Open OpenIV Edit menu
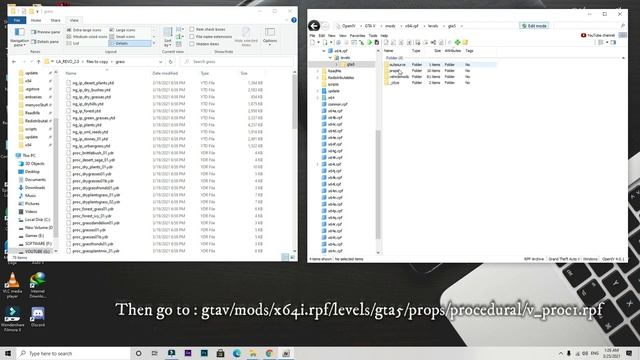640x360 pixels. coord(322,36)
